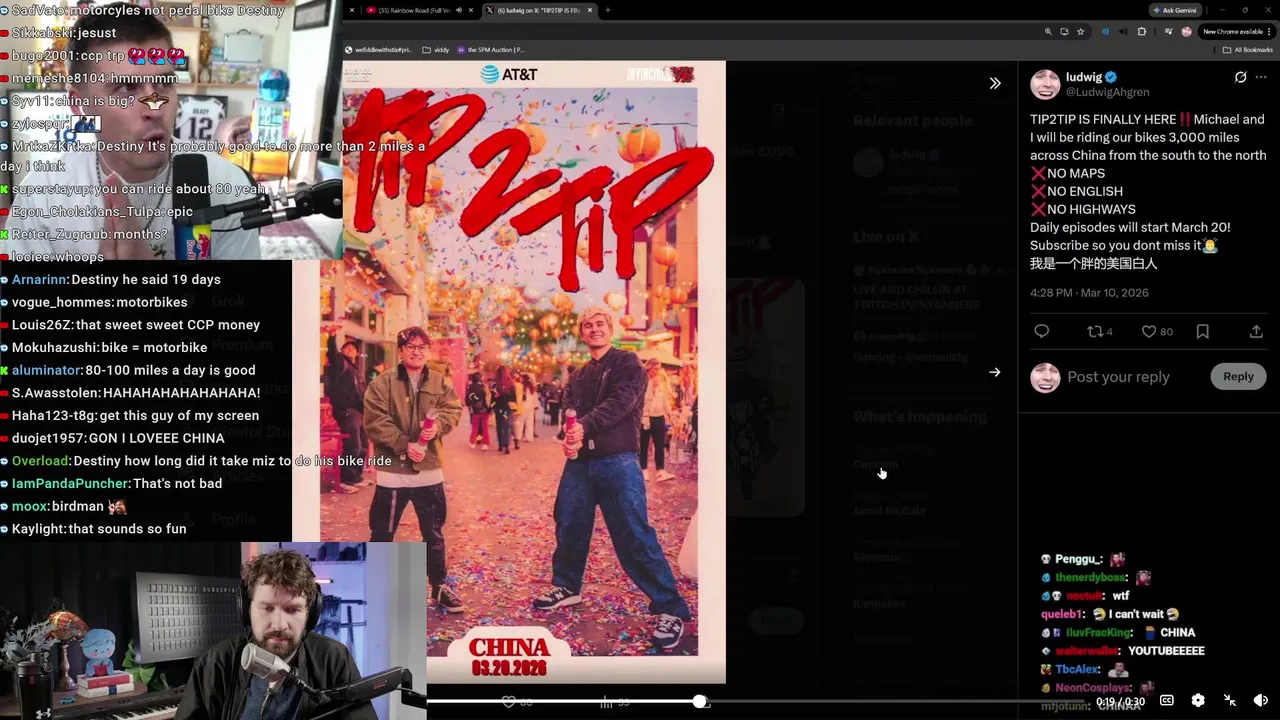
Task: Click the ludwig display name
Action: pyautogui.click(x=1083, y=77)
